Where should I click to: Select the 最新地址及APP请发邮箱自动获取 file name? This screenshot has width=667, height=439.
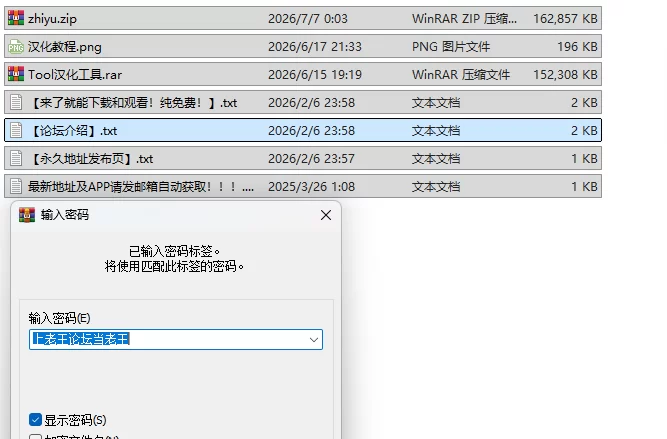coord(141,187)
